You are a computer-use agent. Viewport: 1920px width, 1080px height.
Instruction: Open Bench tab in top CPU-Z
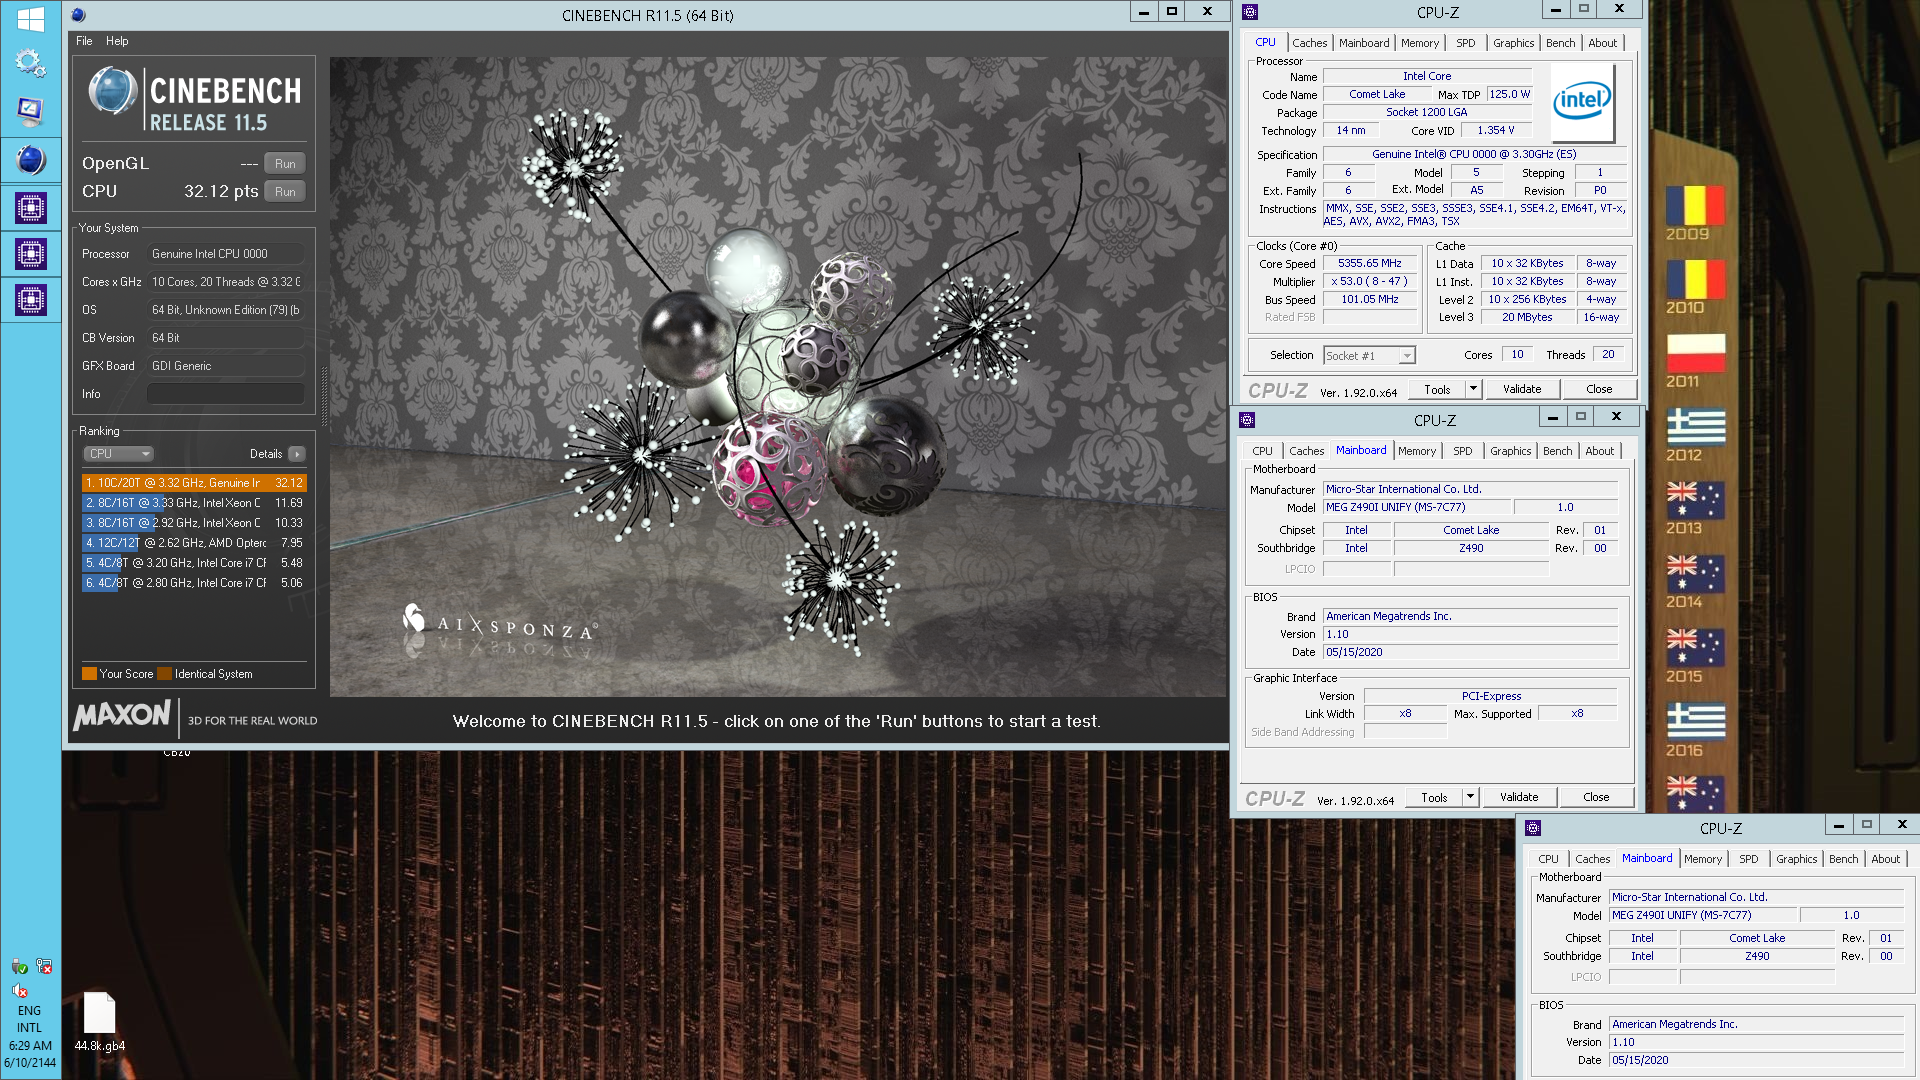pos(1560,43)
